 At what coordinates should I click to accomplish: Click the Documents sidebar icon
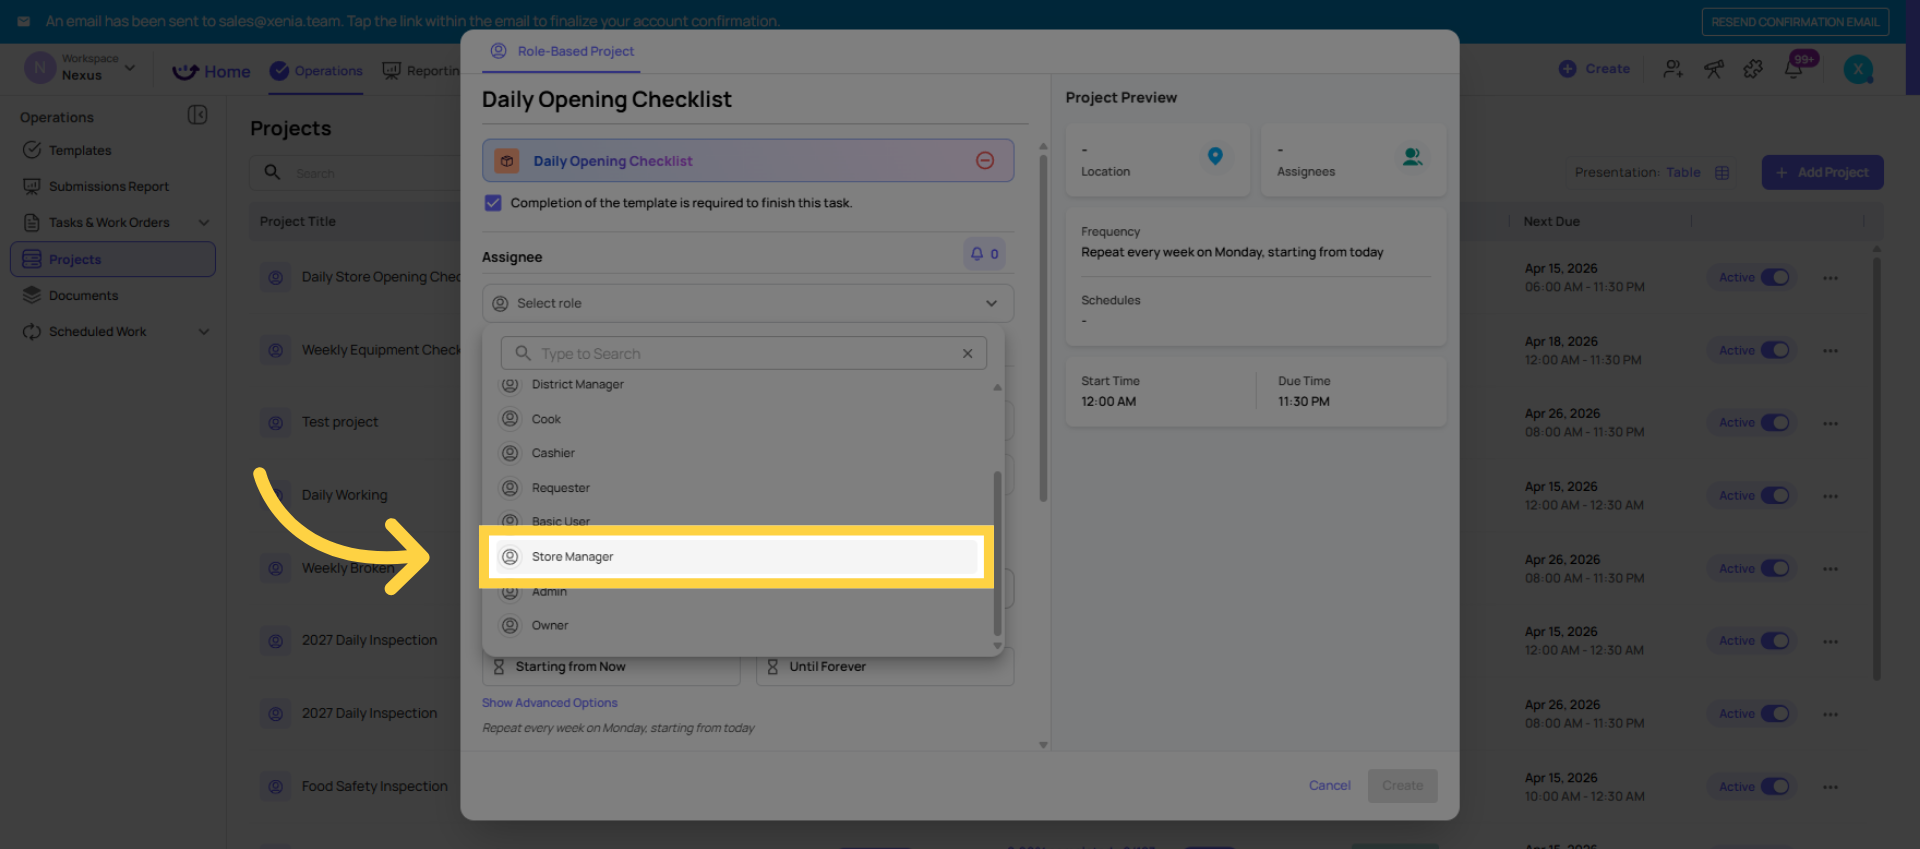point(32,295)
